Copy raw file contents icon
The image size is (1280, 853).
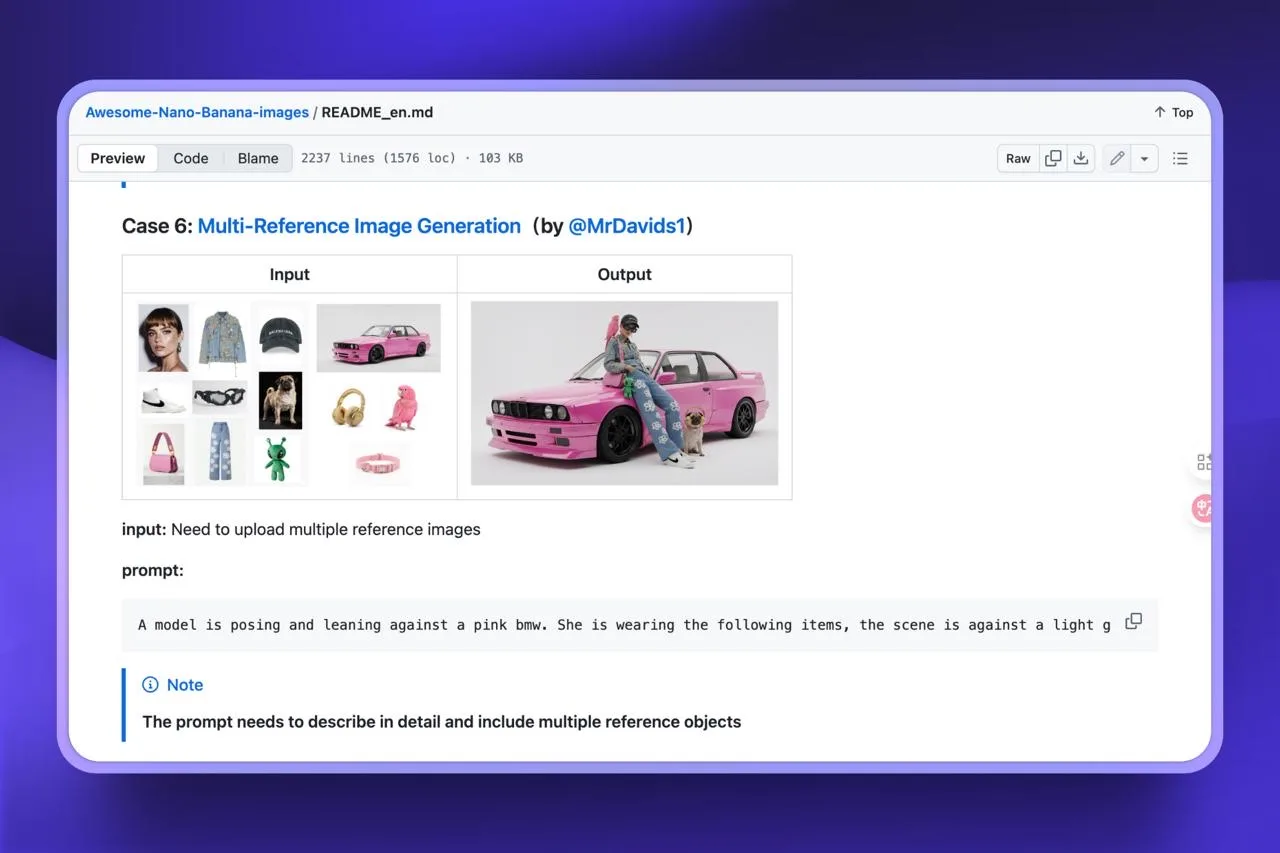[1053, 158]
